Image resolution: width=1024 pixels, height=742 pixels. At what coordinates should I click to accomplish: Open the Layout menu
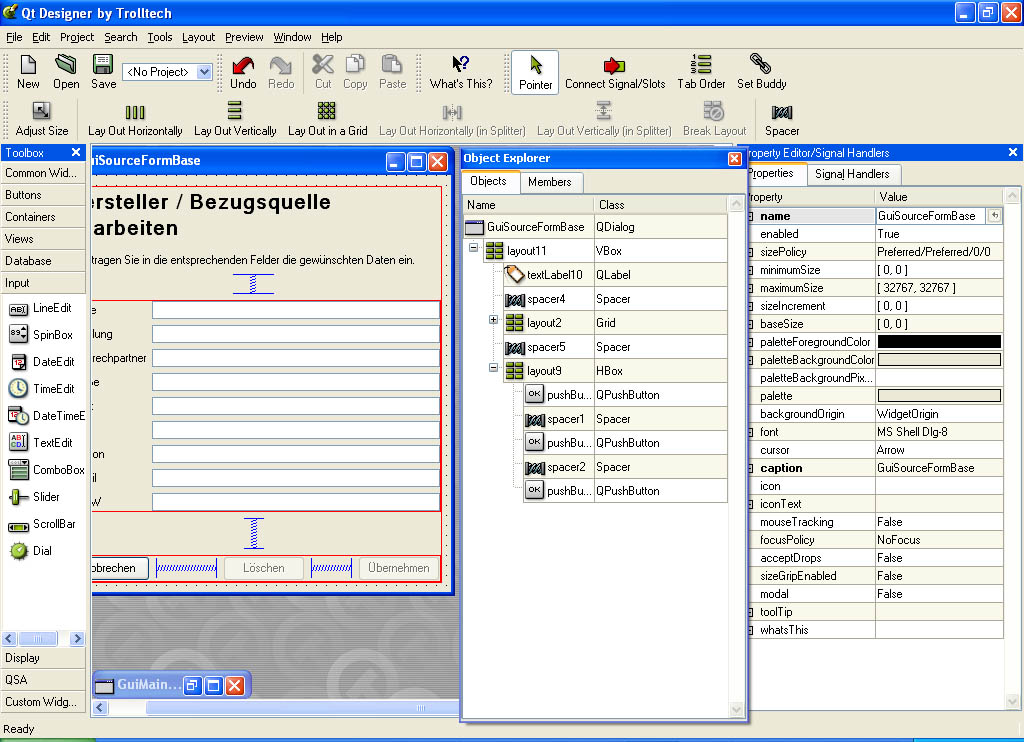click(198, 37)
